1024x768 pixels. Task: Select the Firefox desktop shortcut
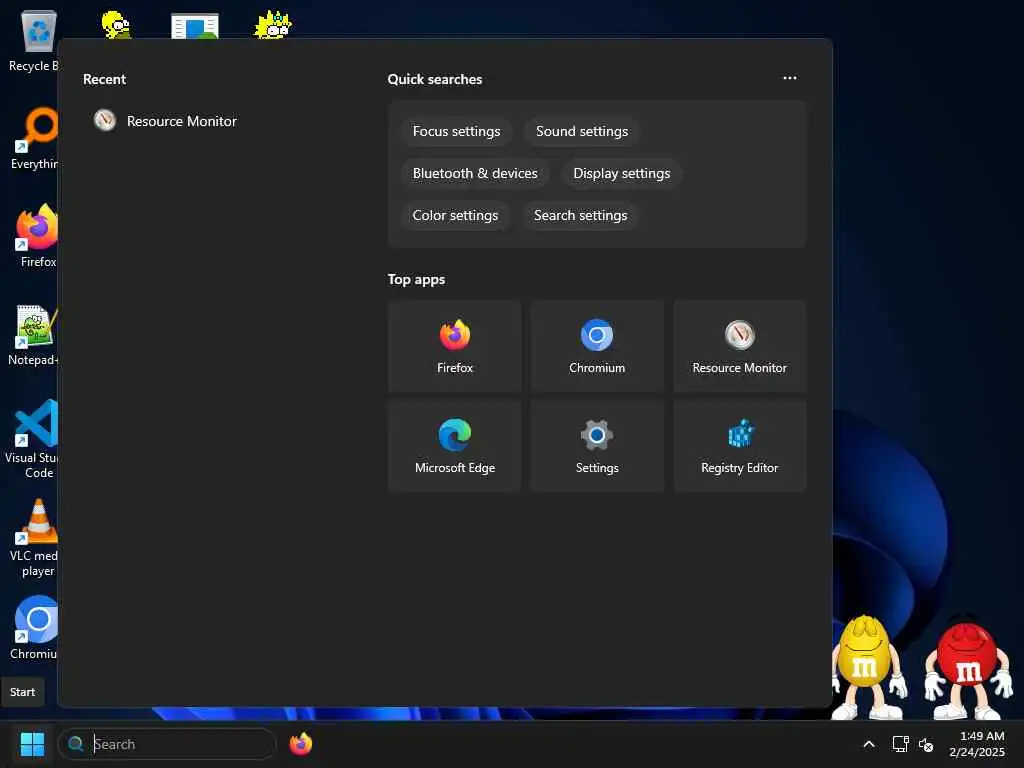point(37,236)
